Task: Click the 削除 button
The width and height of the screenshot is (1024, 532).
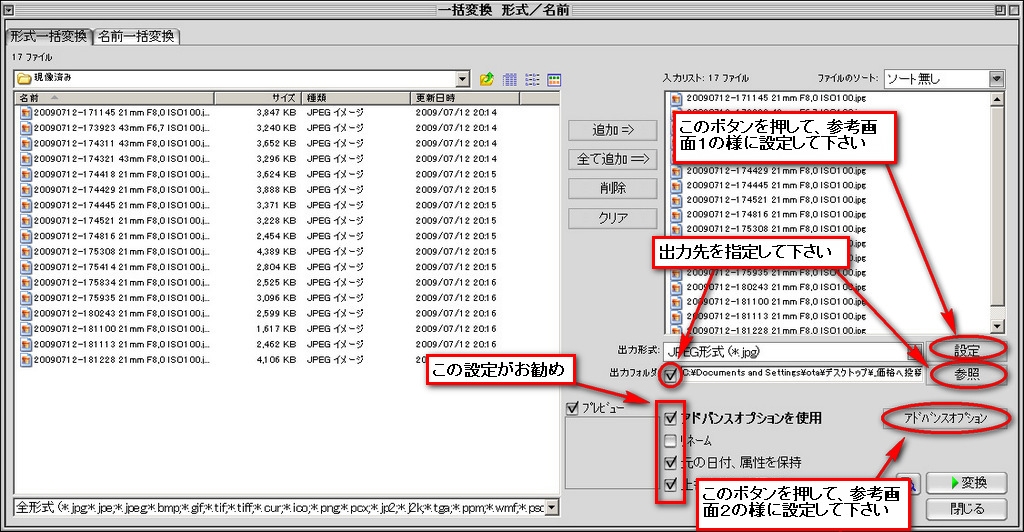Action: click(613, 188)
